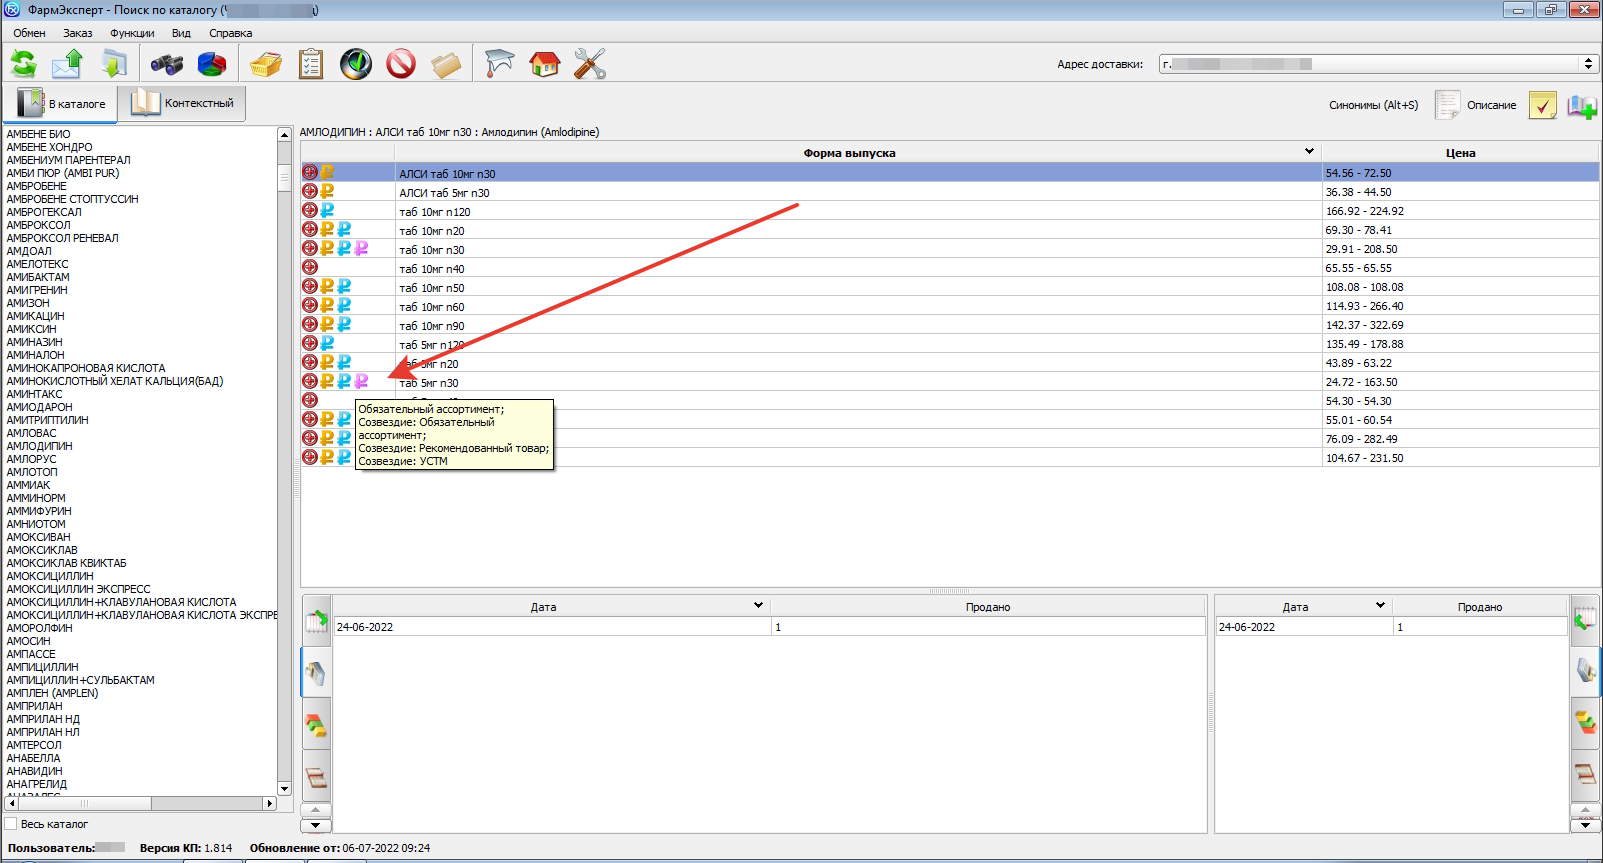
Task: Click the green refresh arrows toolbar icon
Action: pyautogui.click(x=23, y=64)
